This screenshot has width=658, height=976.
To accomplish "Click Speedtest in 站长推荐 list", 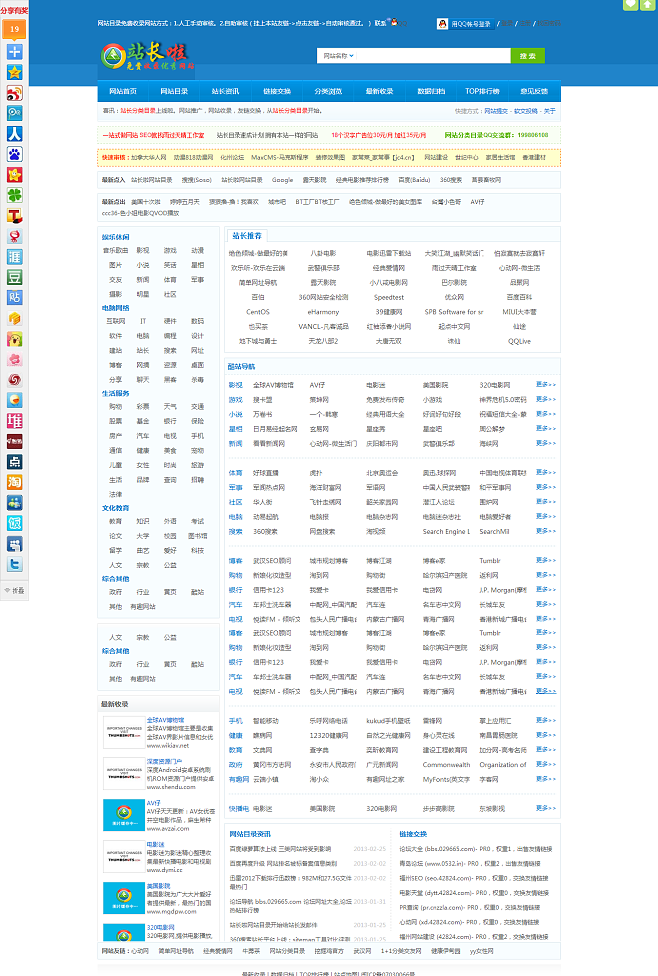I will pyautogui.click(x=389, y=297).
